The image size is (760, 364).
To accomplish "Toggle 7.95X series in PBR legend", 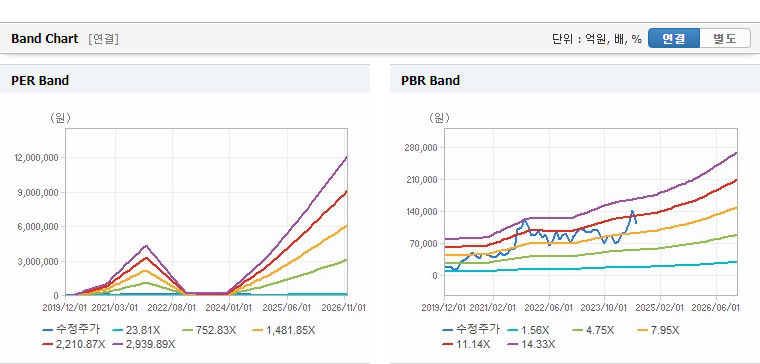I will tap(659, 330).
